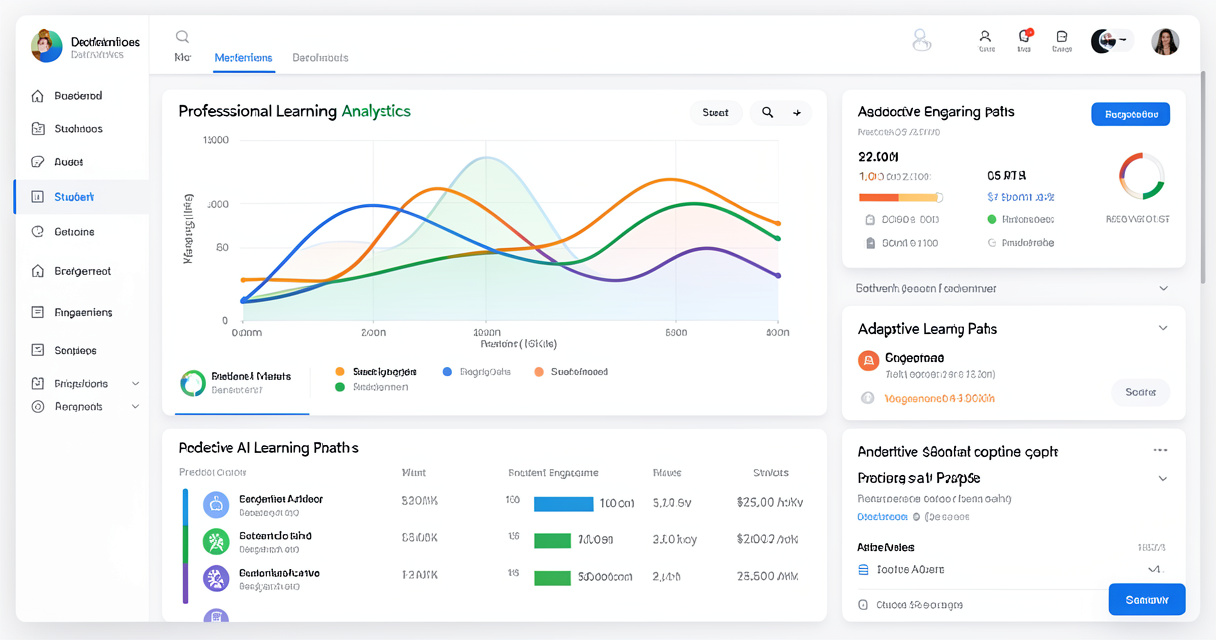The height and width of the screenshot is (640, 1216).
Task: Expand the "Rergnoets" sidebar chevron
Action: pyautogui.click(x=135, y=407)
